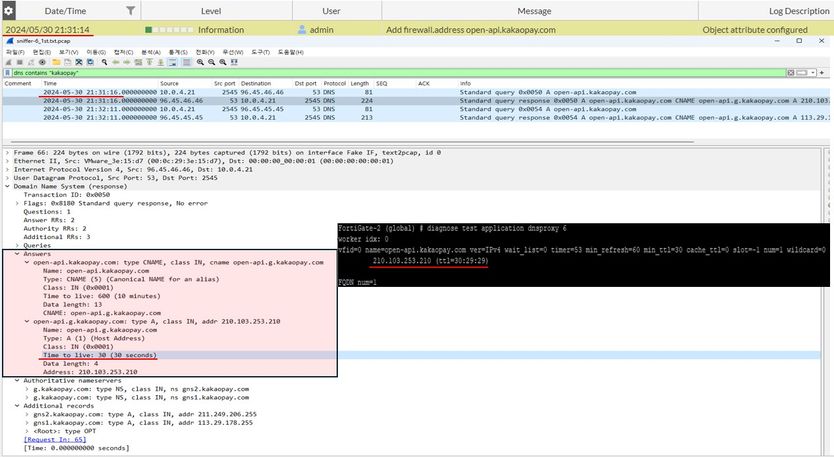Expand User Datagram Protocol row

click(7, 178)
